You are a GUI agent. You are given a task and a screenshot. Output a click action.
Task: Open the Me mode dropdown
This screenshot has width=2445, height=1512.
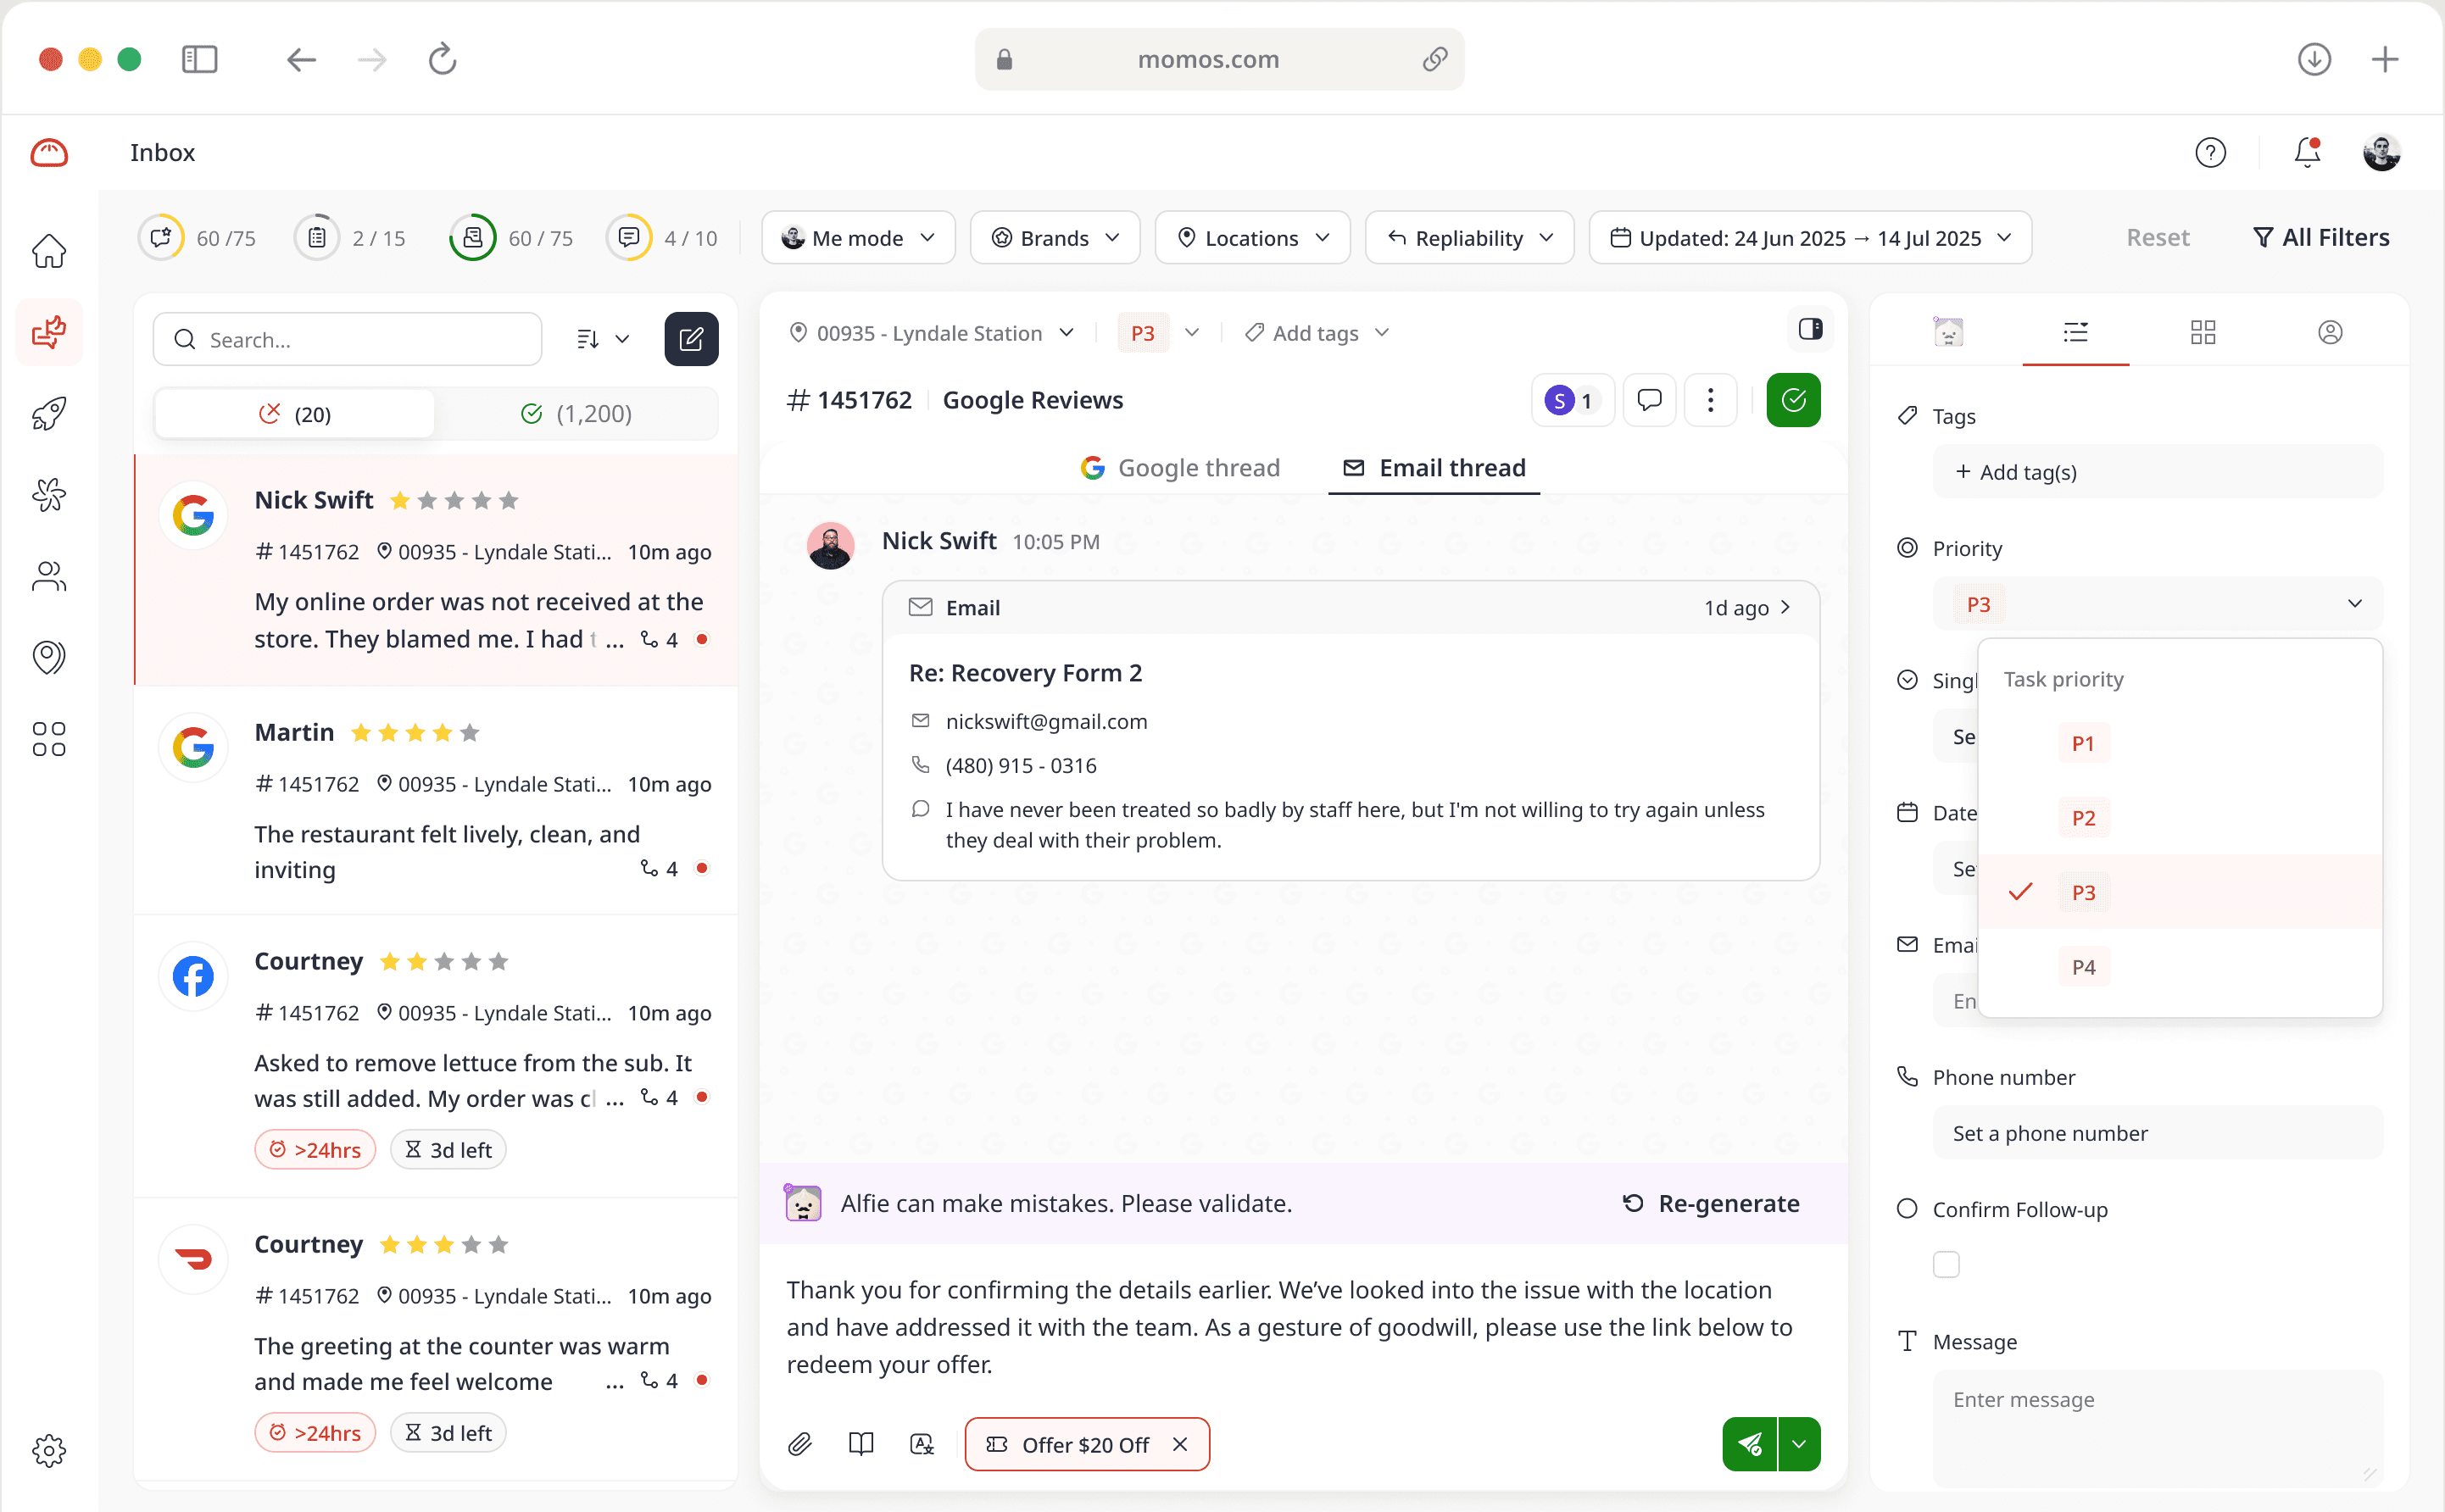(x=859, y=238)
